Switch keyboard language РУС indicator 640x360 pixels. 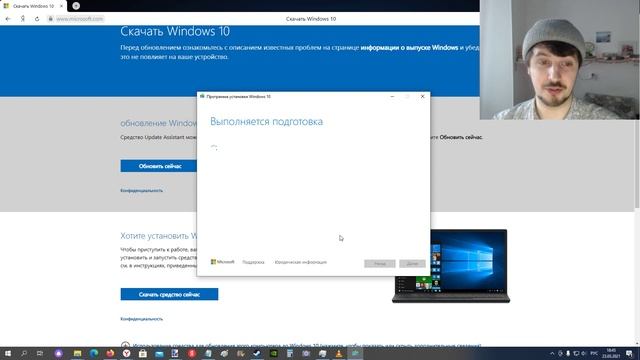point(594,353)
